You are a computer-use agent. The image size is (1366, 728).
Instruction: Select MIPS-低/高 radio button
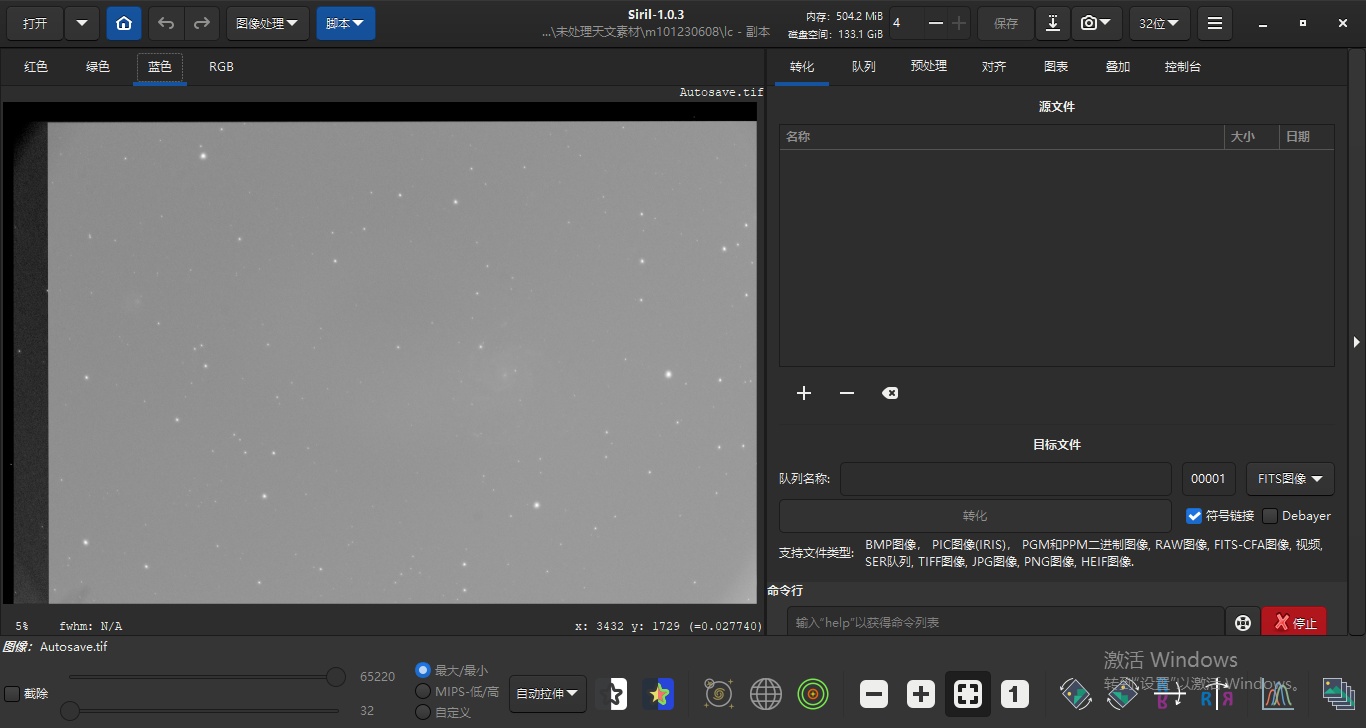[423, 691]
